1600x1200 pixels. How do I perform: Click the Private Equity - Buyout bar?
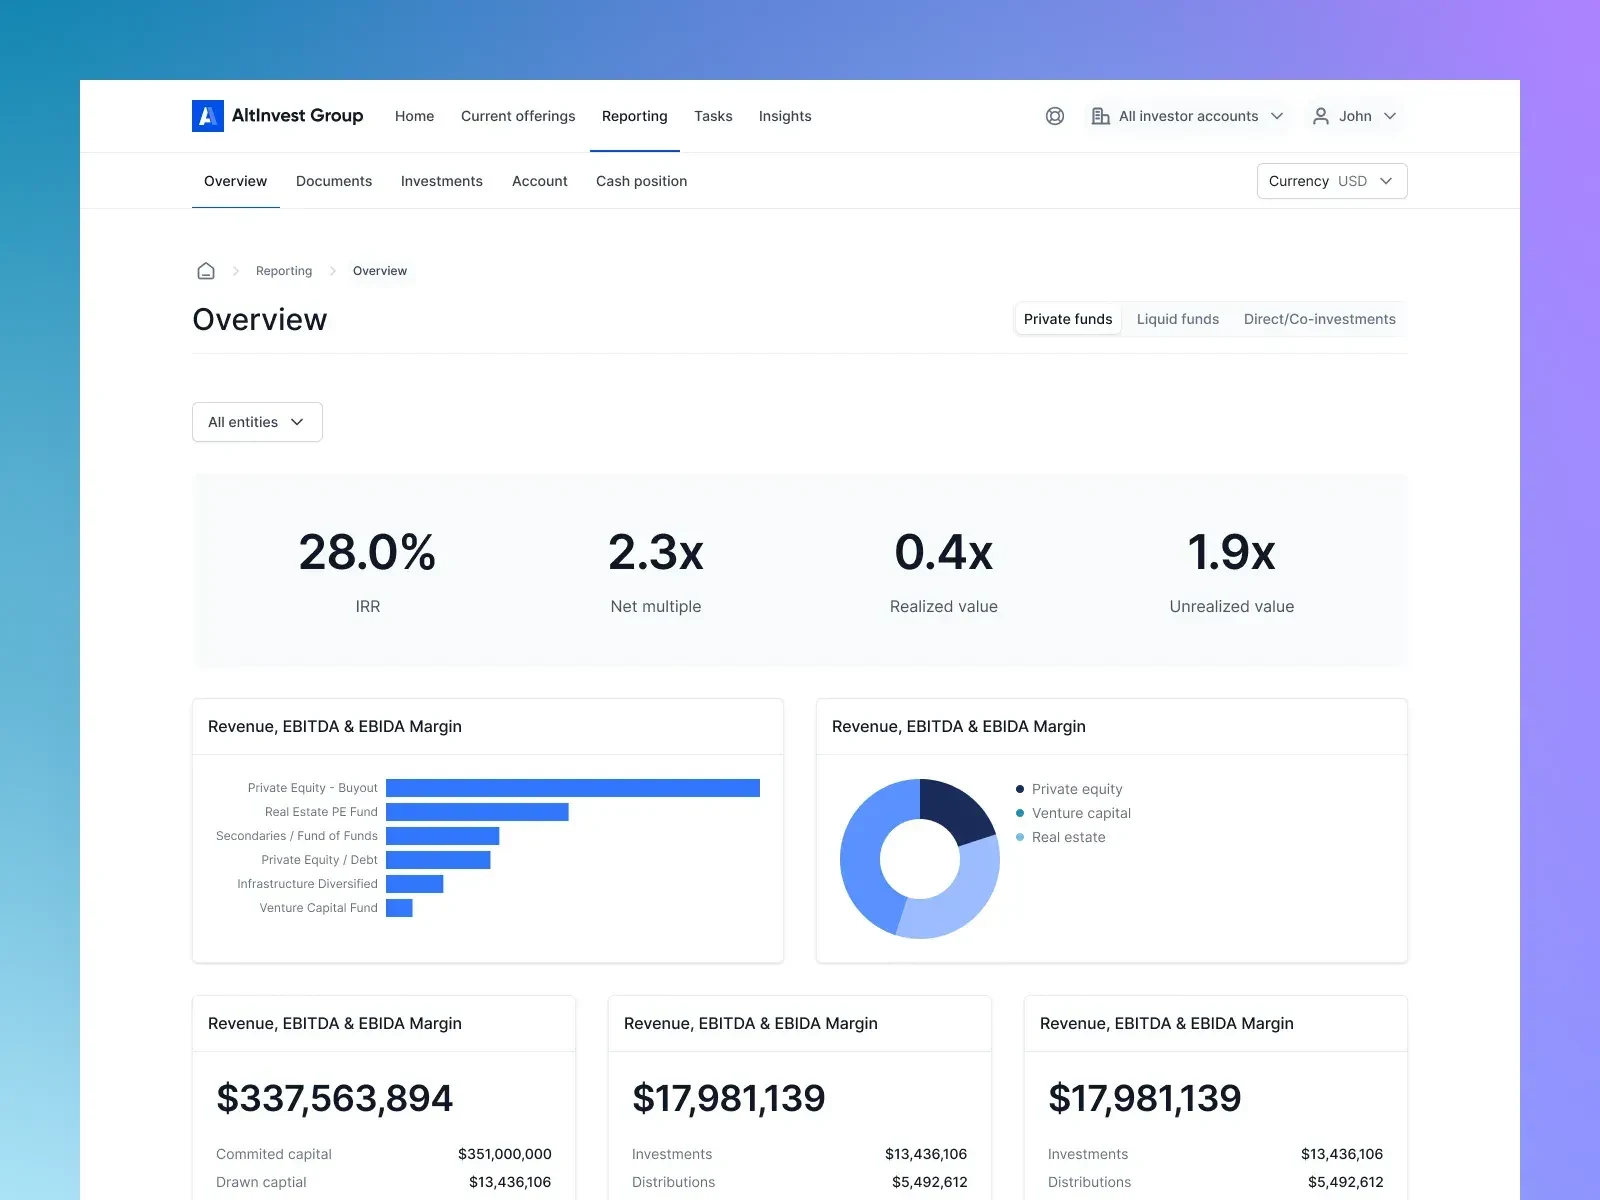click(x=570, y=787)
